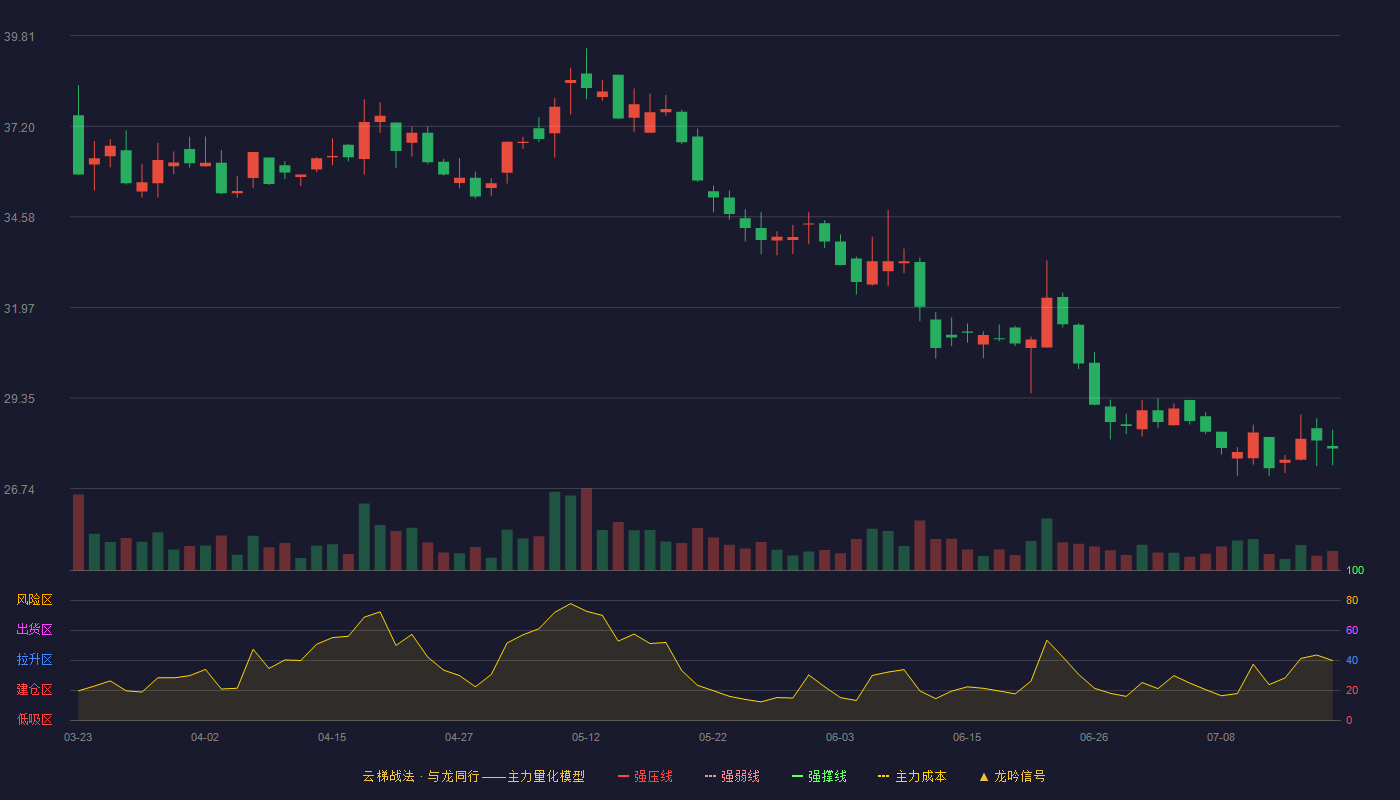Click the 06-26 date label
1400x800 pixels.
coord(1094,737)
